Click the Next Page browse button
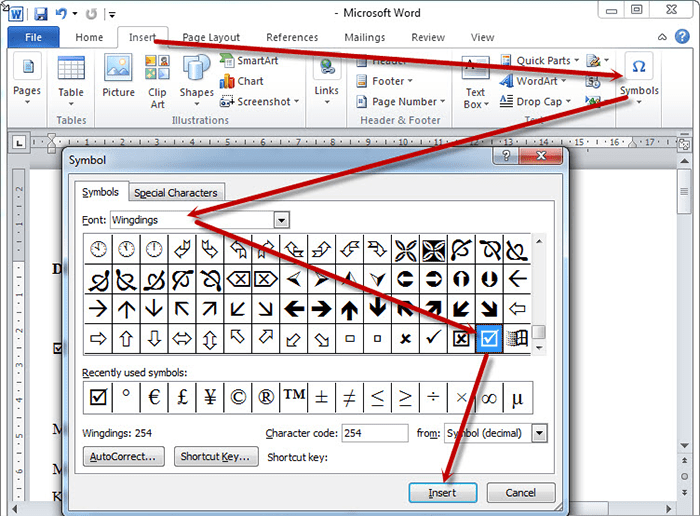Viewport: 700px width, 516px height. [x=684, y=493]
